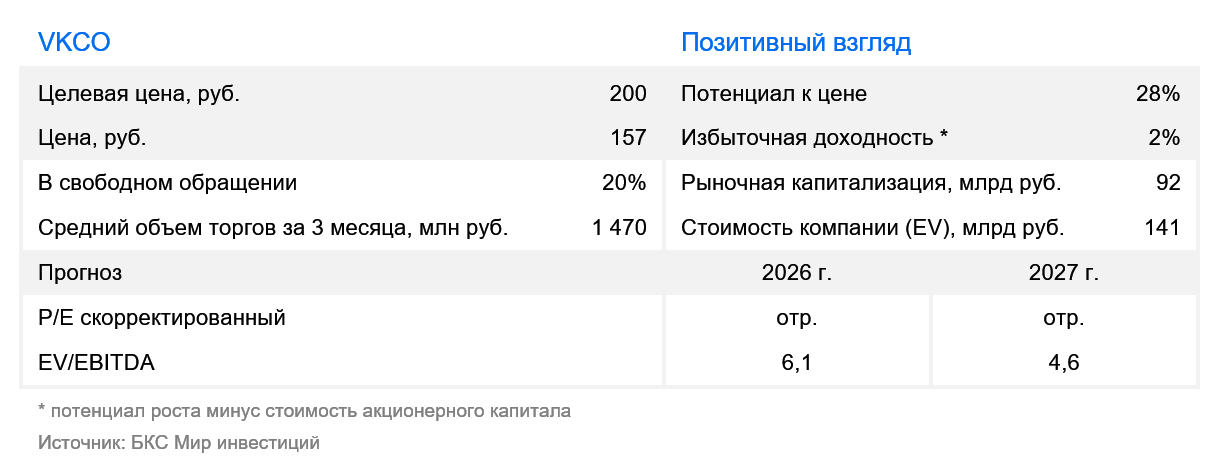Viewport: 1221px width, 473px height.
Task: Click the current price value 157
Action: [629, 138]
